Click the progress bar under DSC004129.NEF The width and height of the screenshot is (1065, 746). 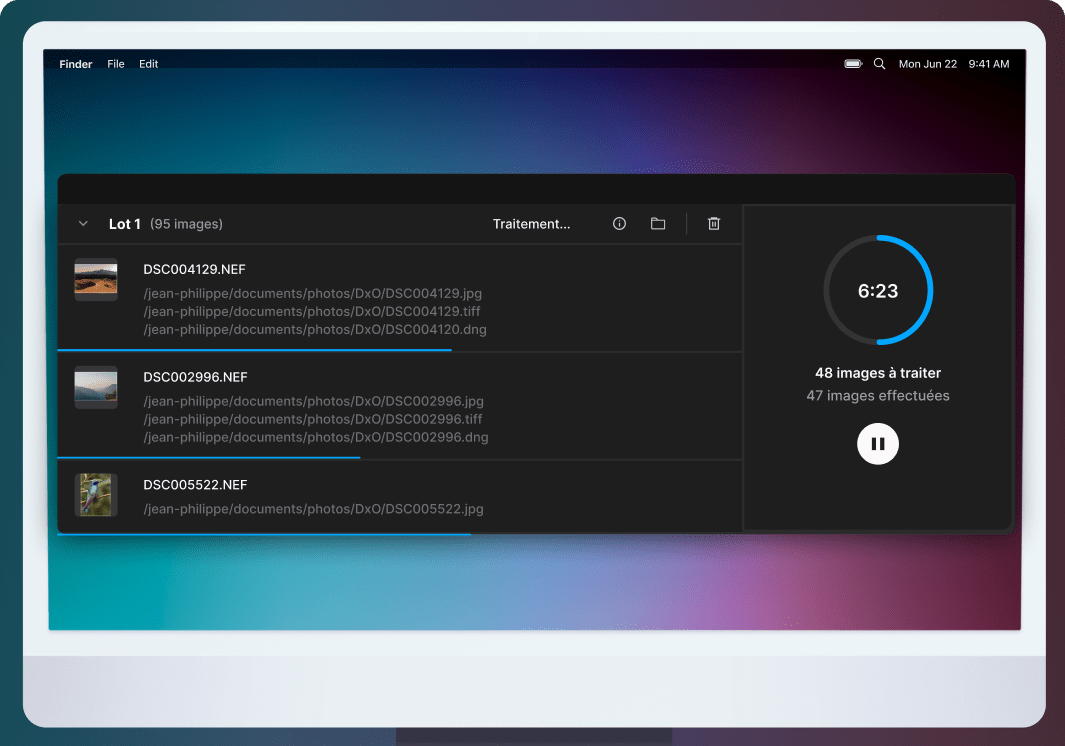[255, 350]
